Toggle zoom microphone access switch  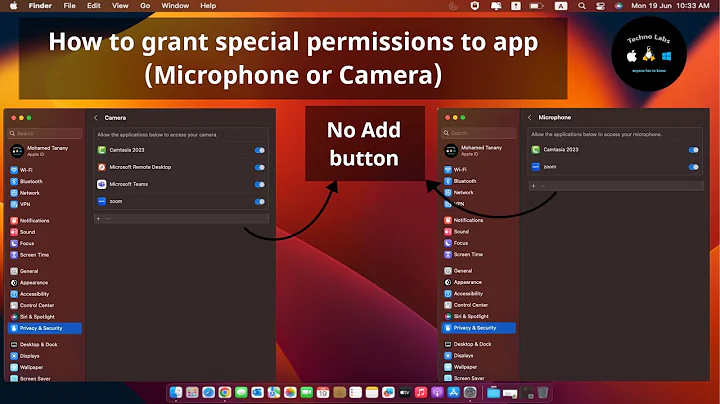(693, 167)
